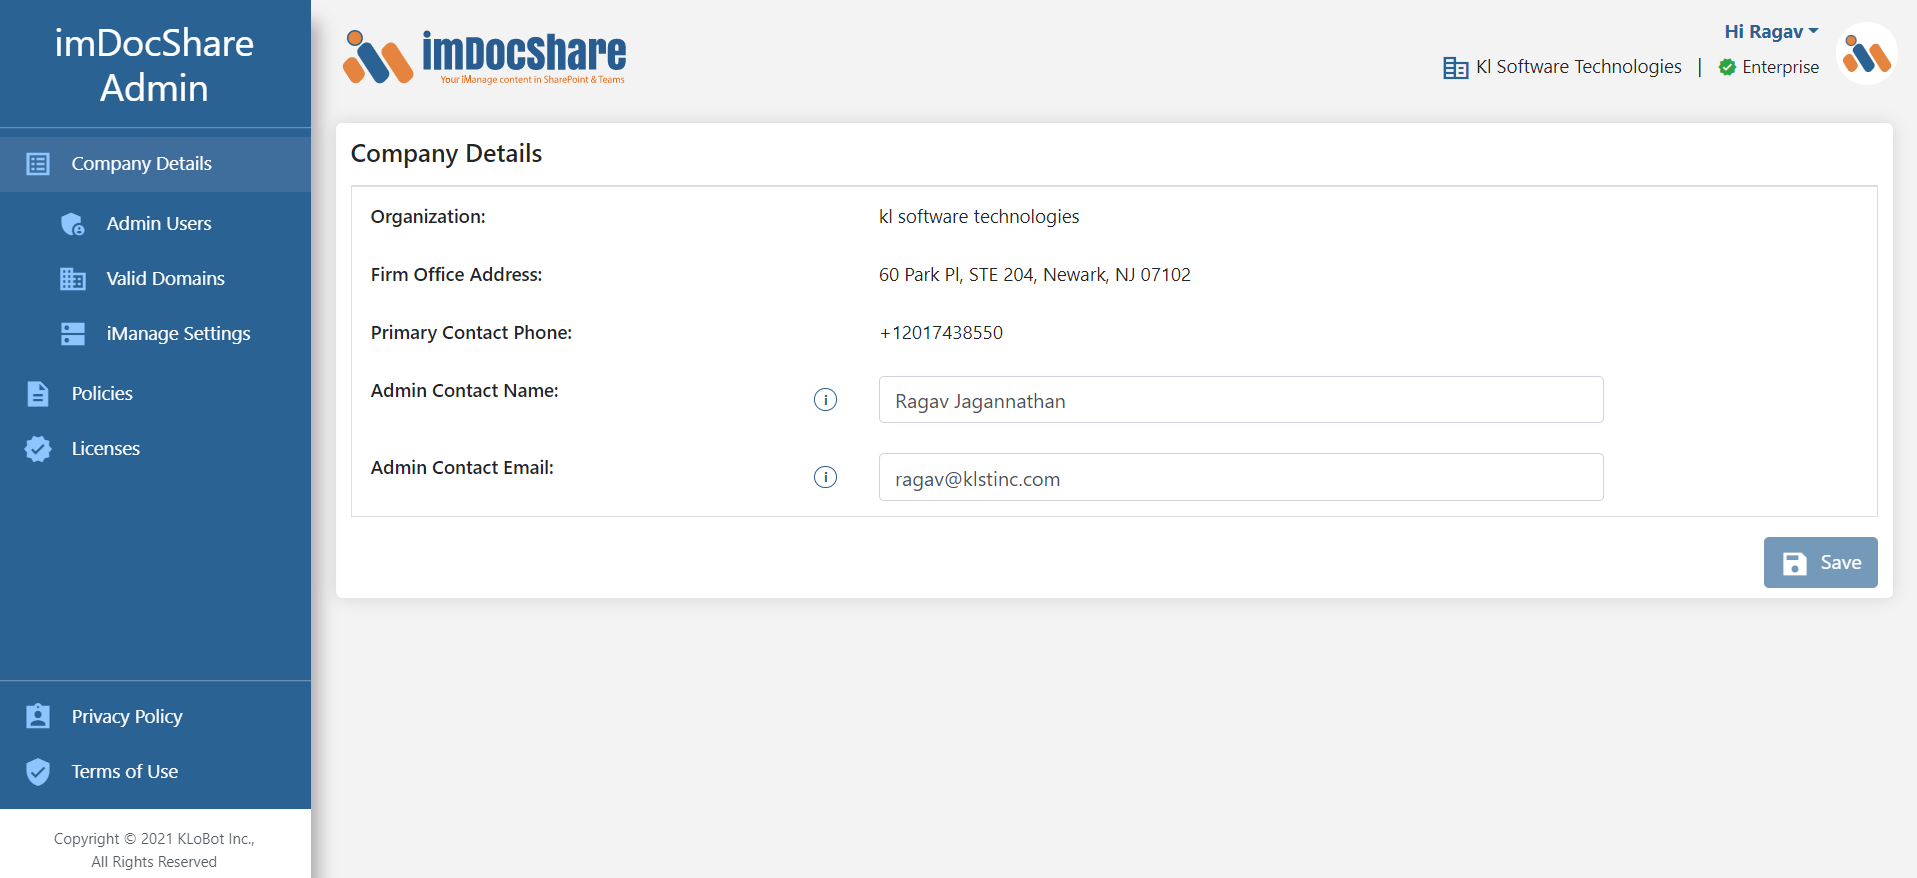1917x878 pixels.
Task: Click the Company Details page heading
Action: [x=446, y=154]
